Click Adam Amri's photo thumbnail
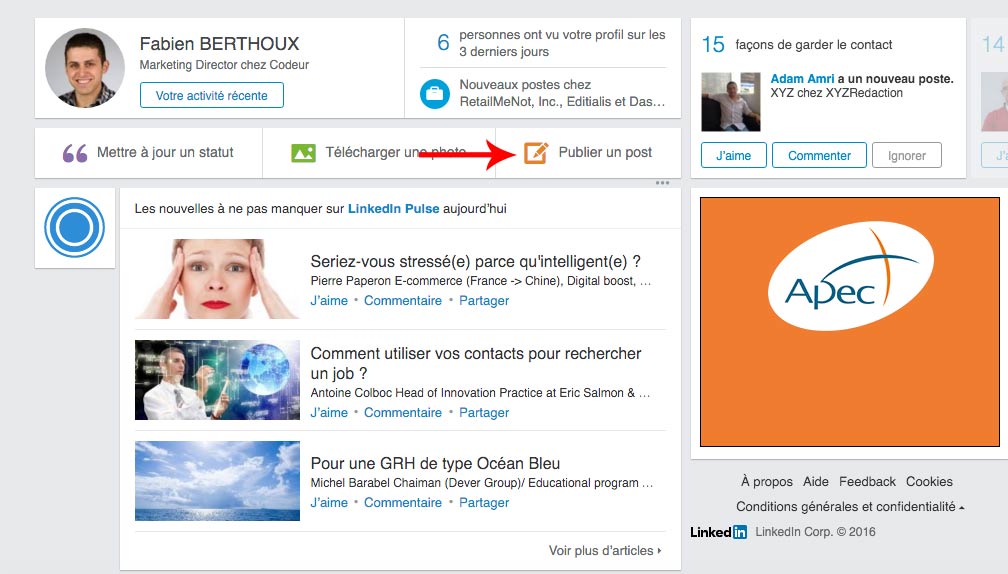Screen dimensions: 1008x574 coord(730,102)
